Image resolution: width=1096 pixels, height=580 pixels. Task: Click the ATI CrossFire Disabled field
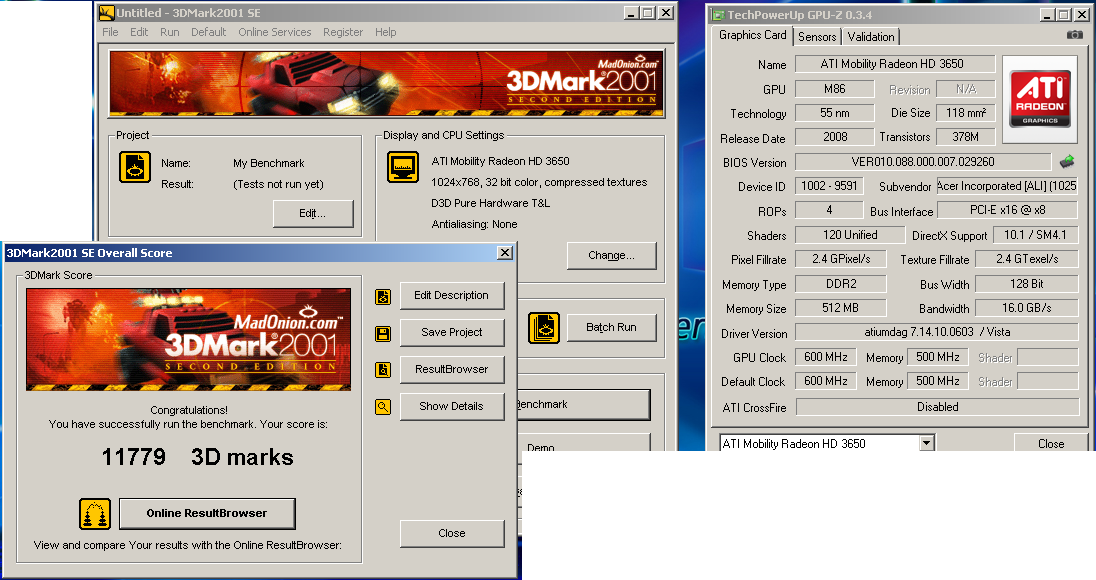pos(937,407)
